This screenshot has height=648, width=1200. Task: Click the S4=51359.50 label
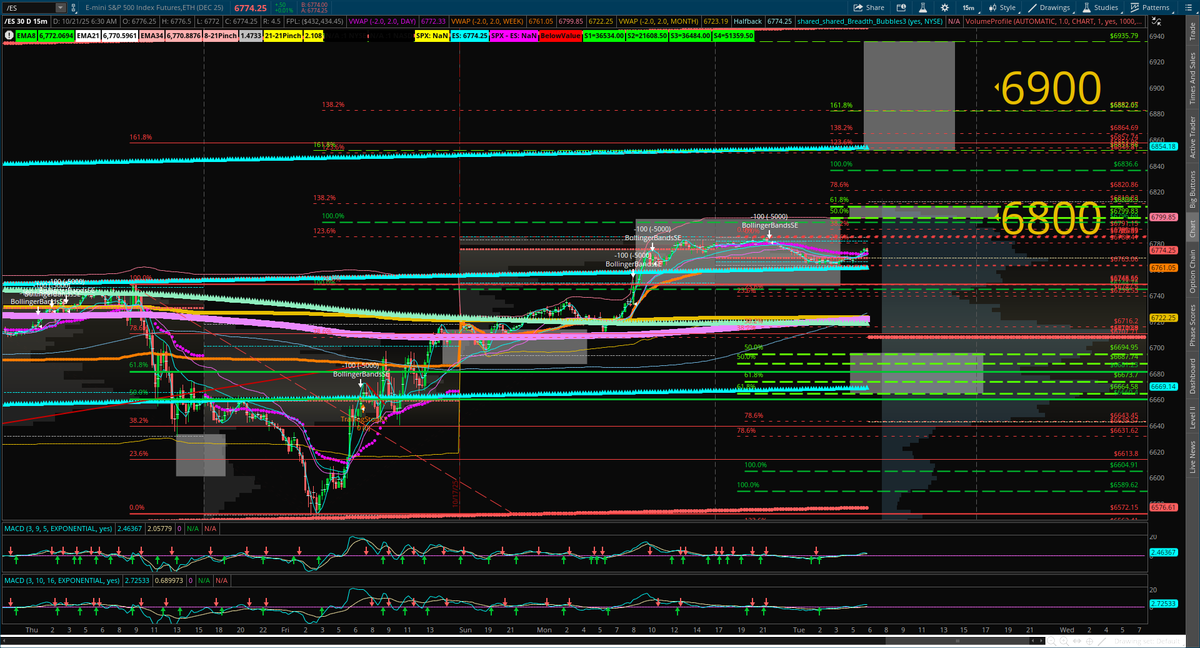coord(733,36)
